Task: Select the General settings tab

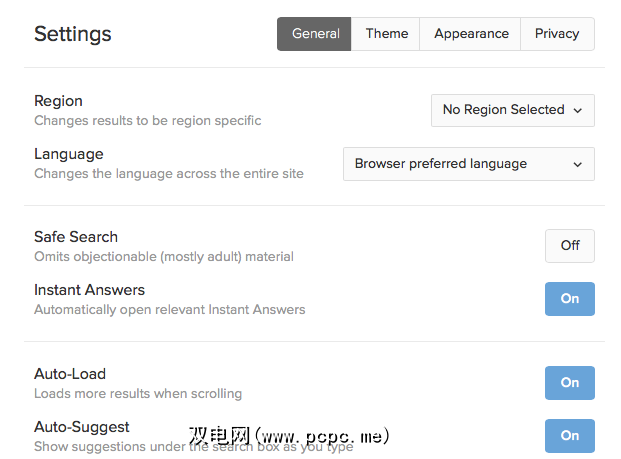Action: click(x=315, y=34)
